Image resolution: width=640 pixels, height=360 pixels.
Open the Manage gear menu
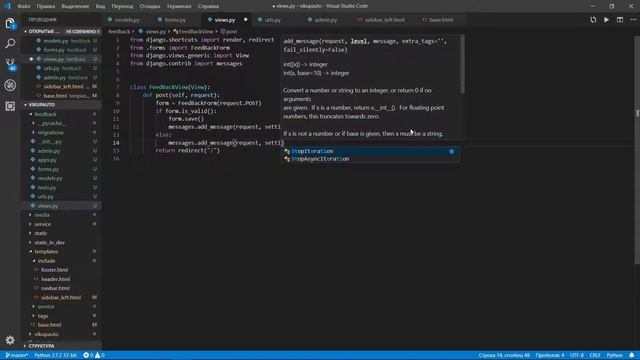(x=10, y=340)
